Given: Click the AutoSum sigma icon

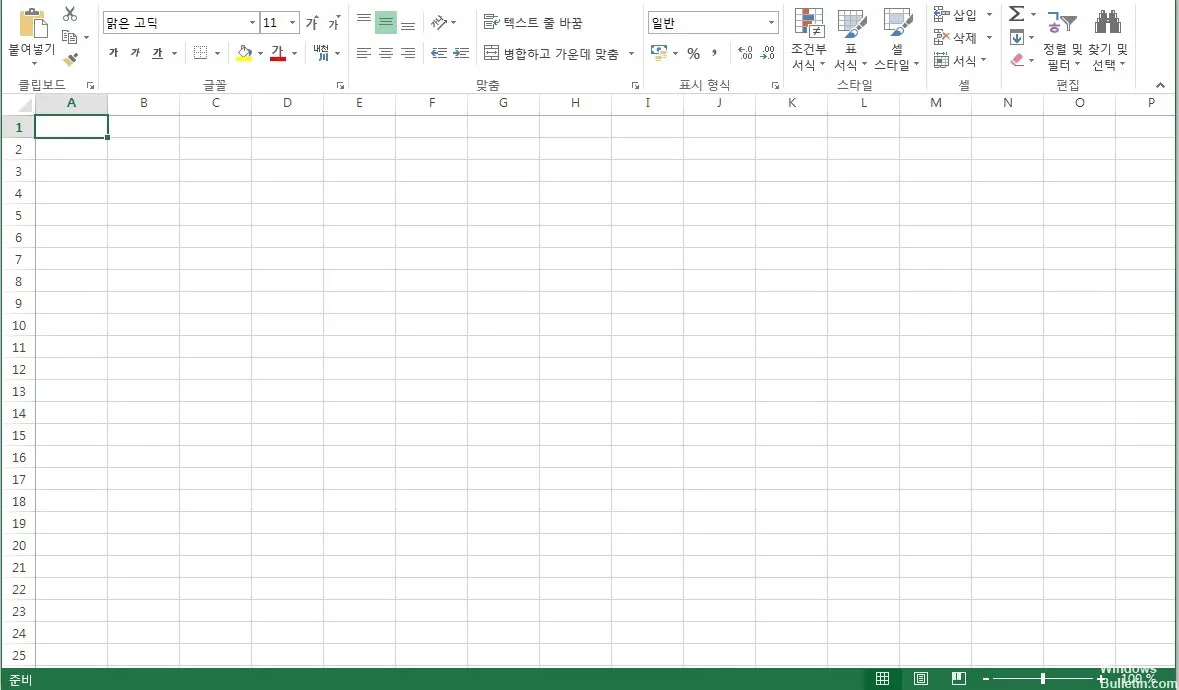Looking at the screenshot, I should pos(1016,14).
